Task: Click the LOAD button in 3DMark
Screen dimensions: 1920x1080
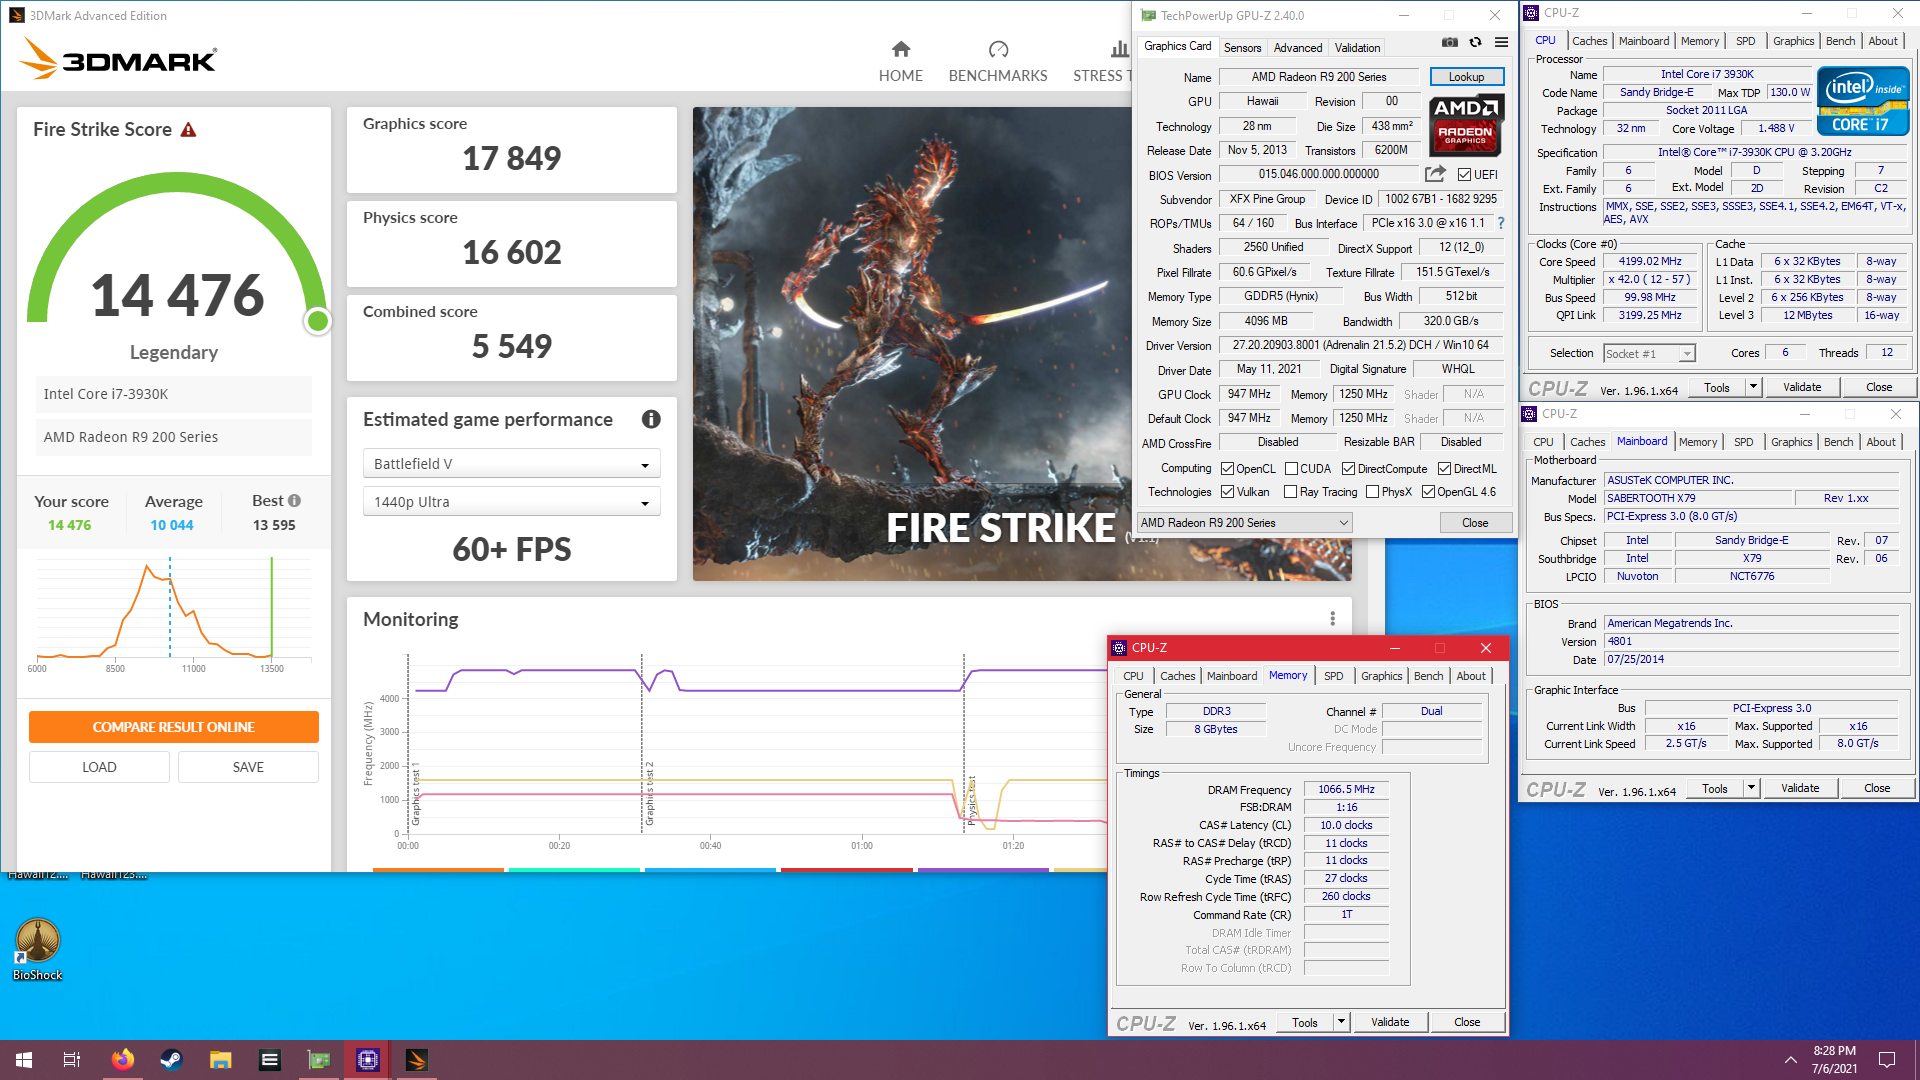Action: [99, 767]
